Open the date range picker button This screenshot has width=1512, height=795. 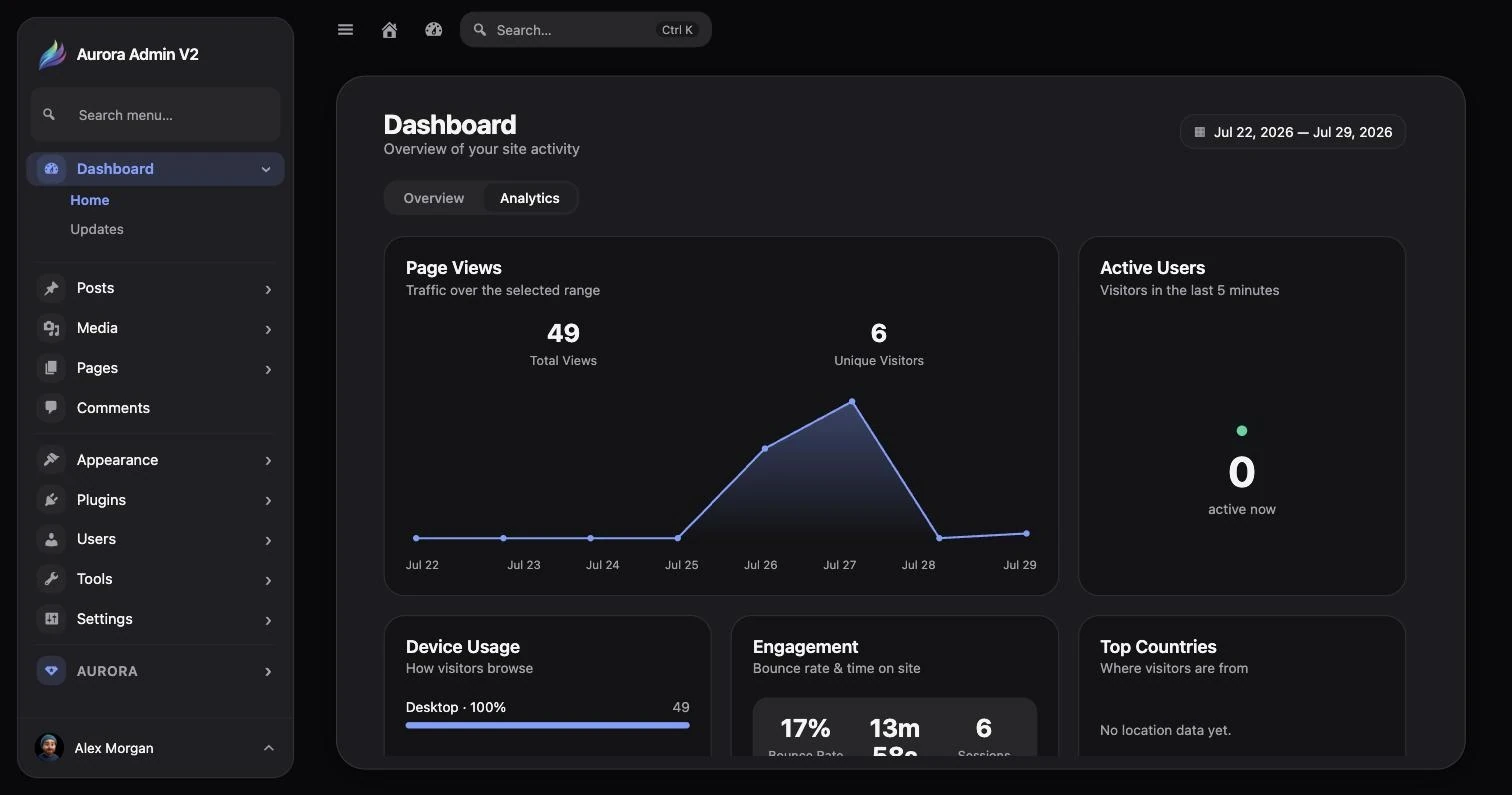tap(1293, 132)
